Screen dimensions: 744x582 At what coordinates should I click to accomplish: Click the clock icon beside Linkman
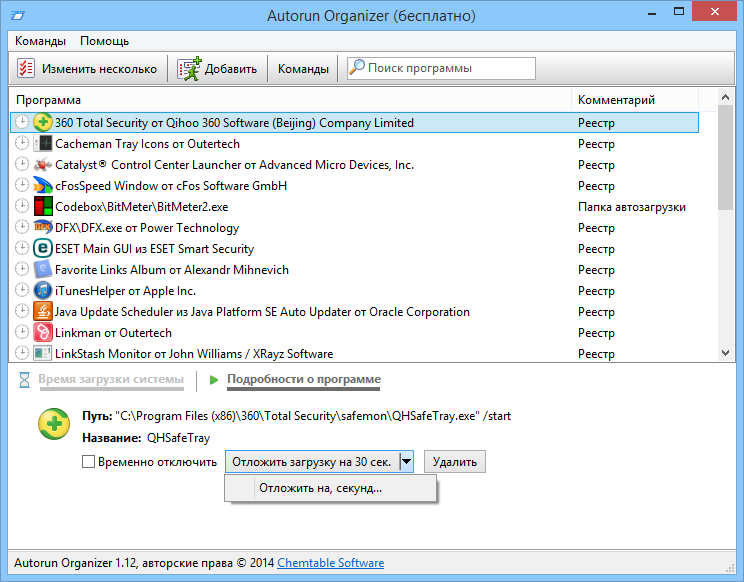coord(22,332)
